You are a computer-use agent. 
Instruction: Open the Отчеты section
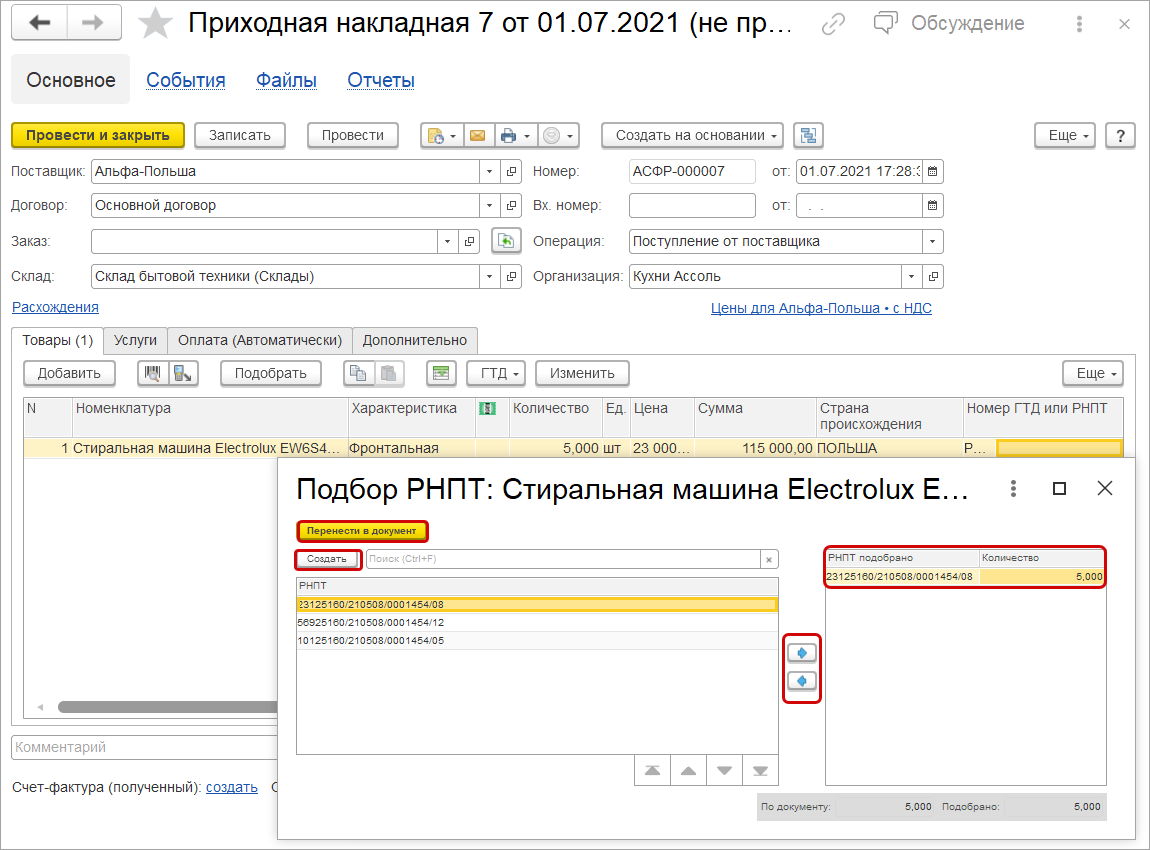(381, 80)
